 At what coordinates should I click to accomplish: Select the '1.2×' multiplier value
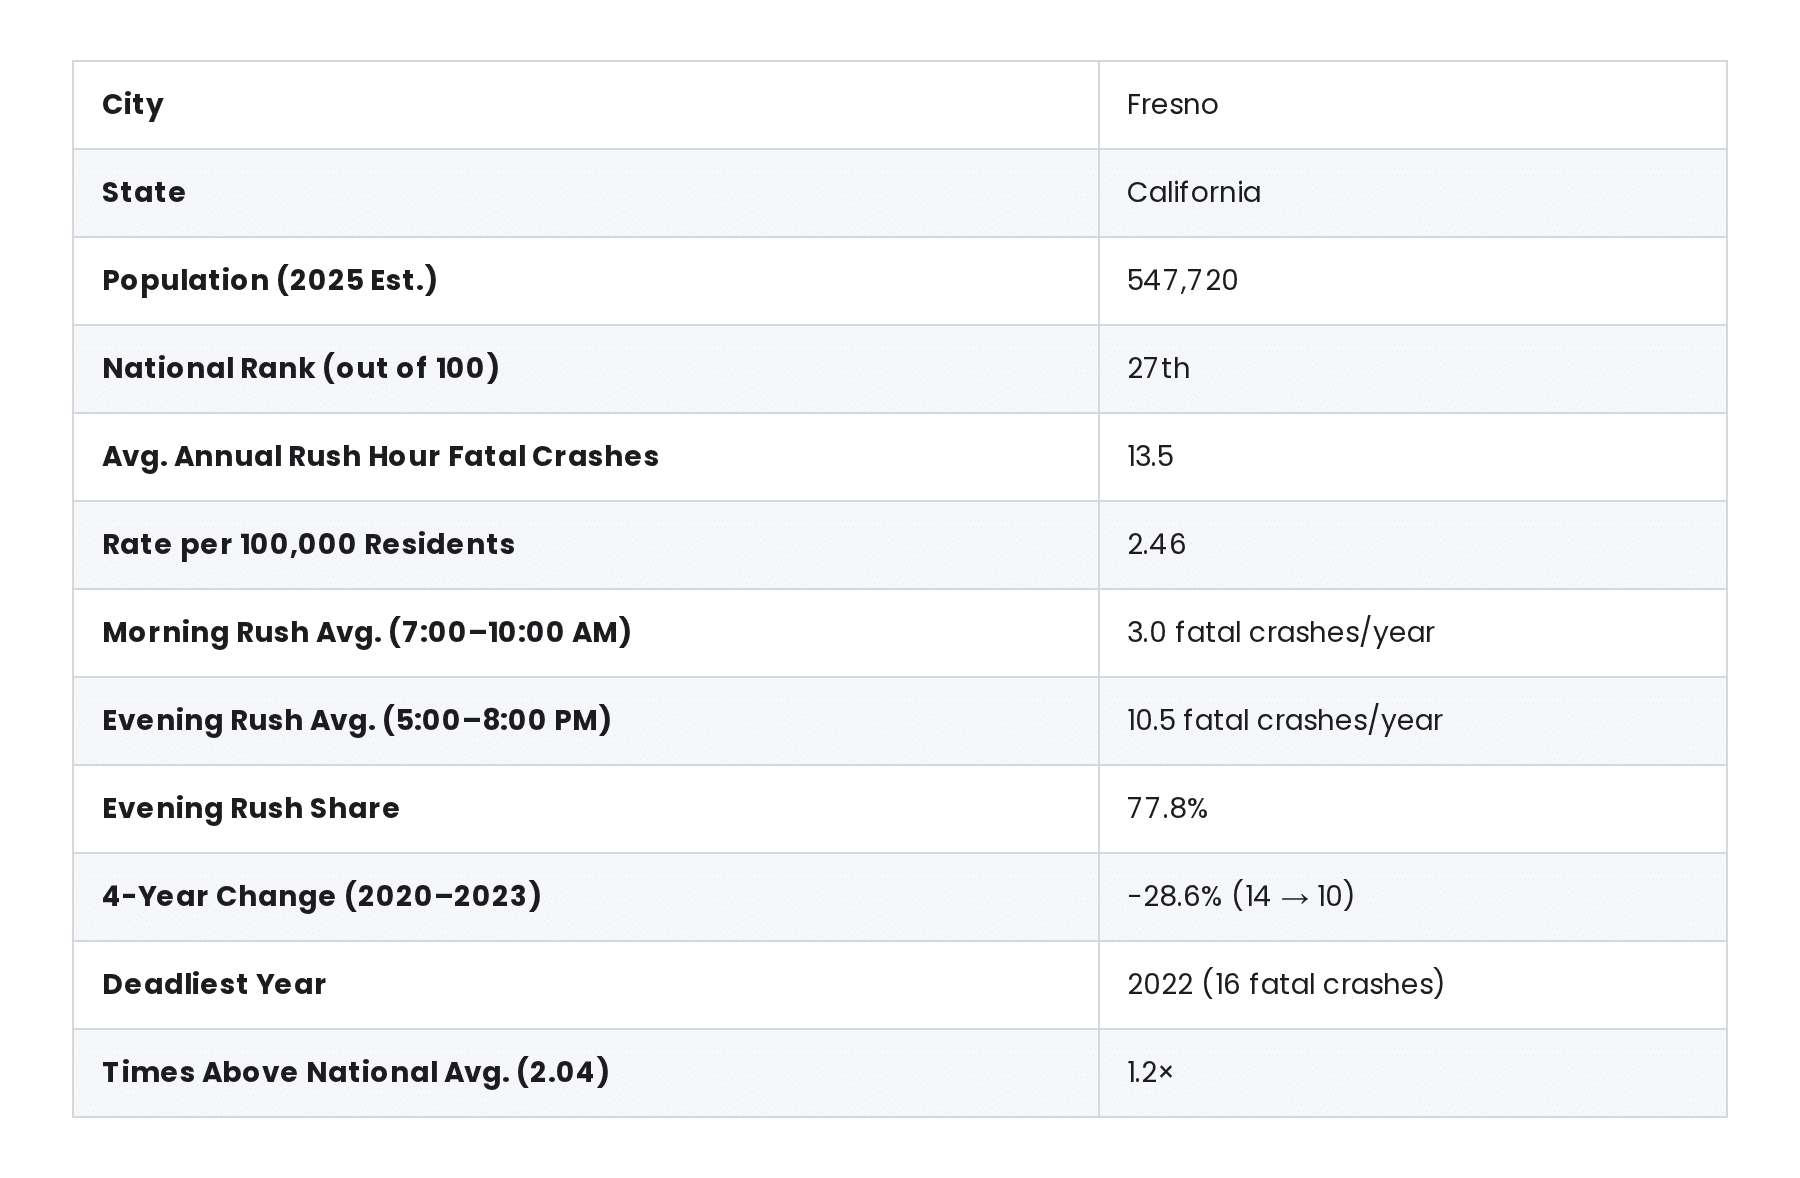click(x=1150, y=1073)
